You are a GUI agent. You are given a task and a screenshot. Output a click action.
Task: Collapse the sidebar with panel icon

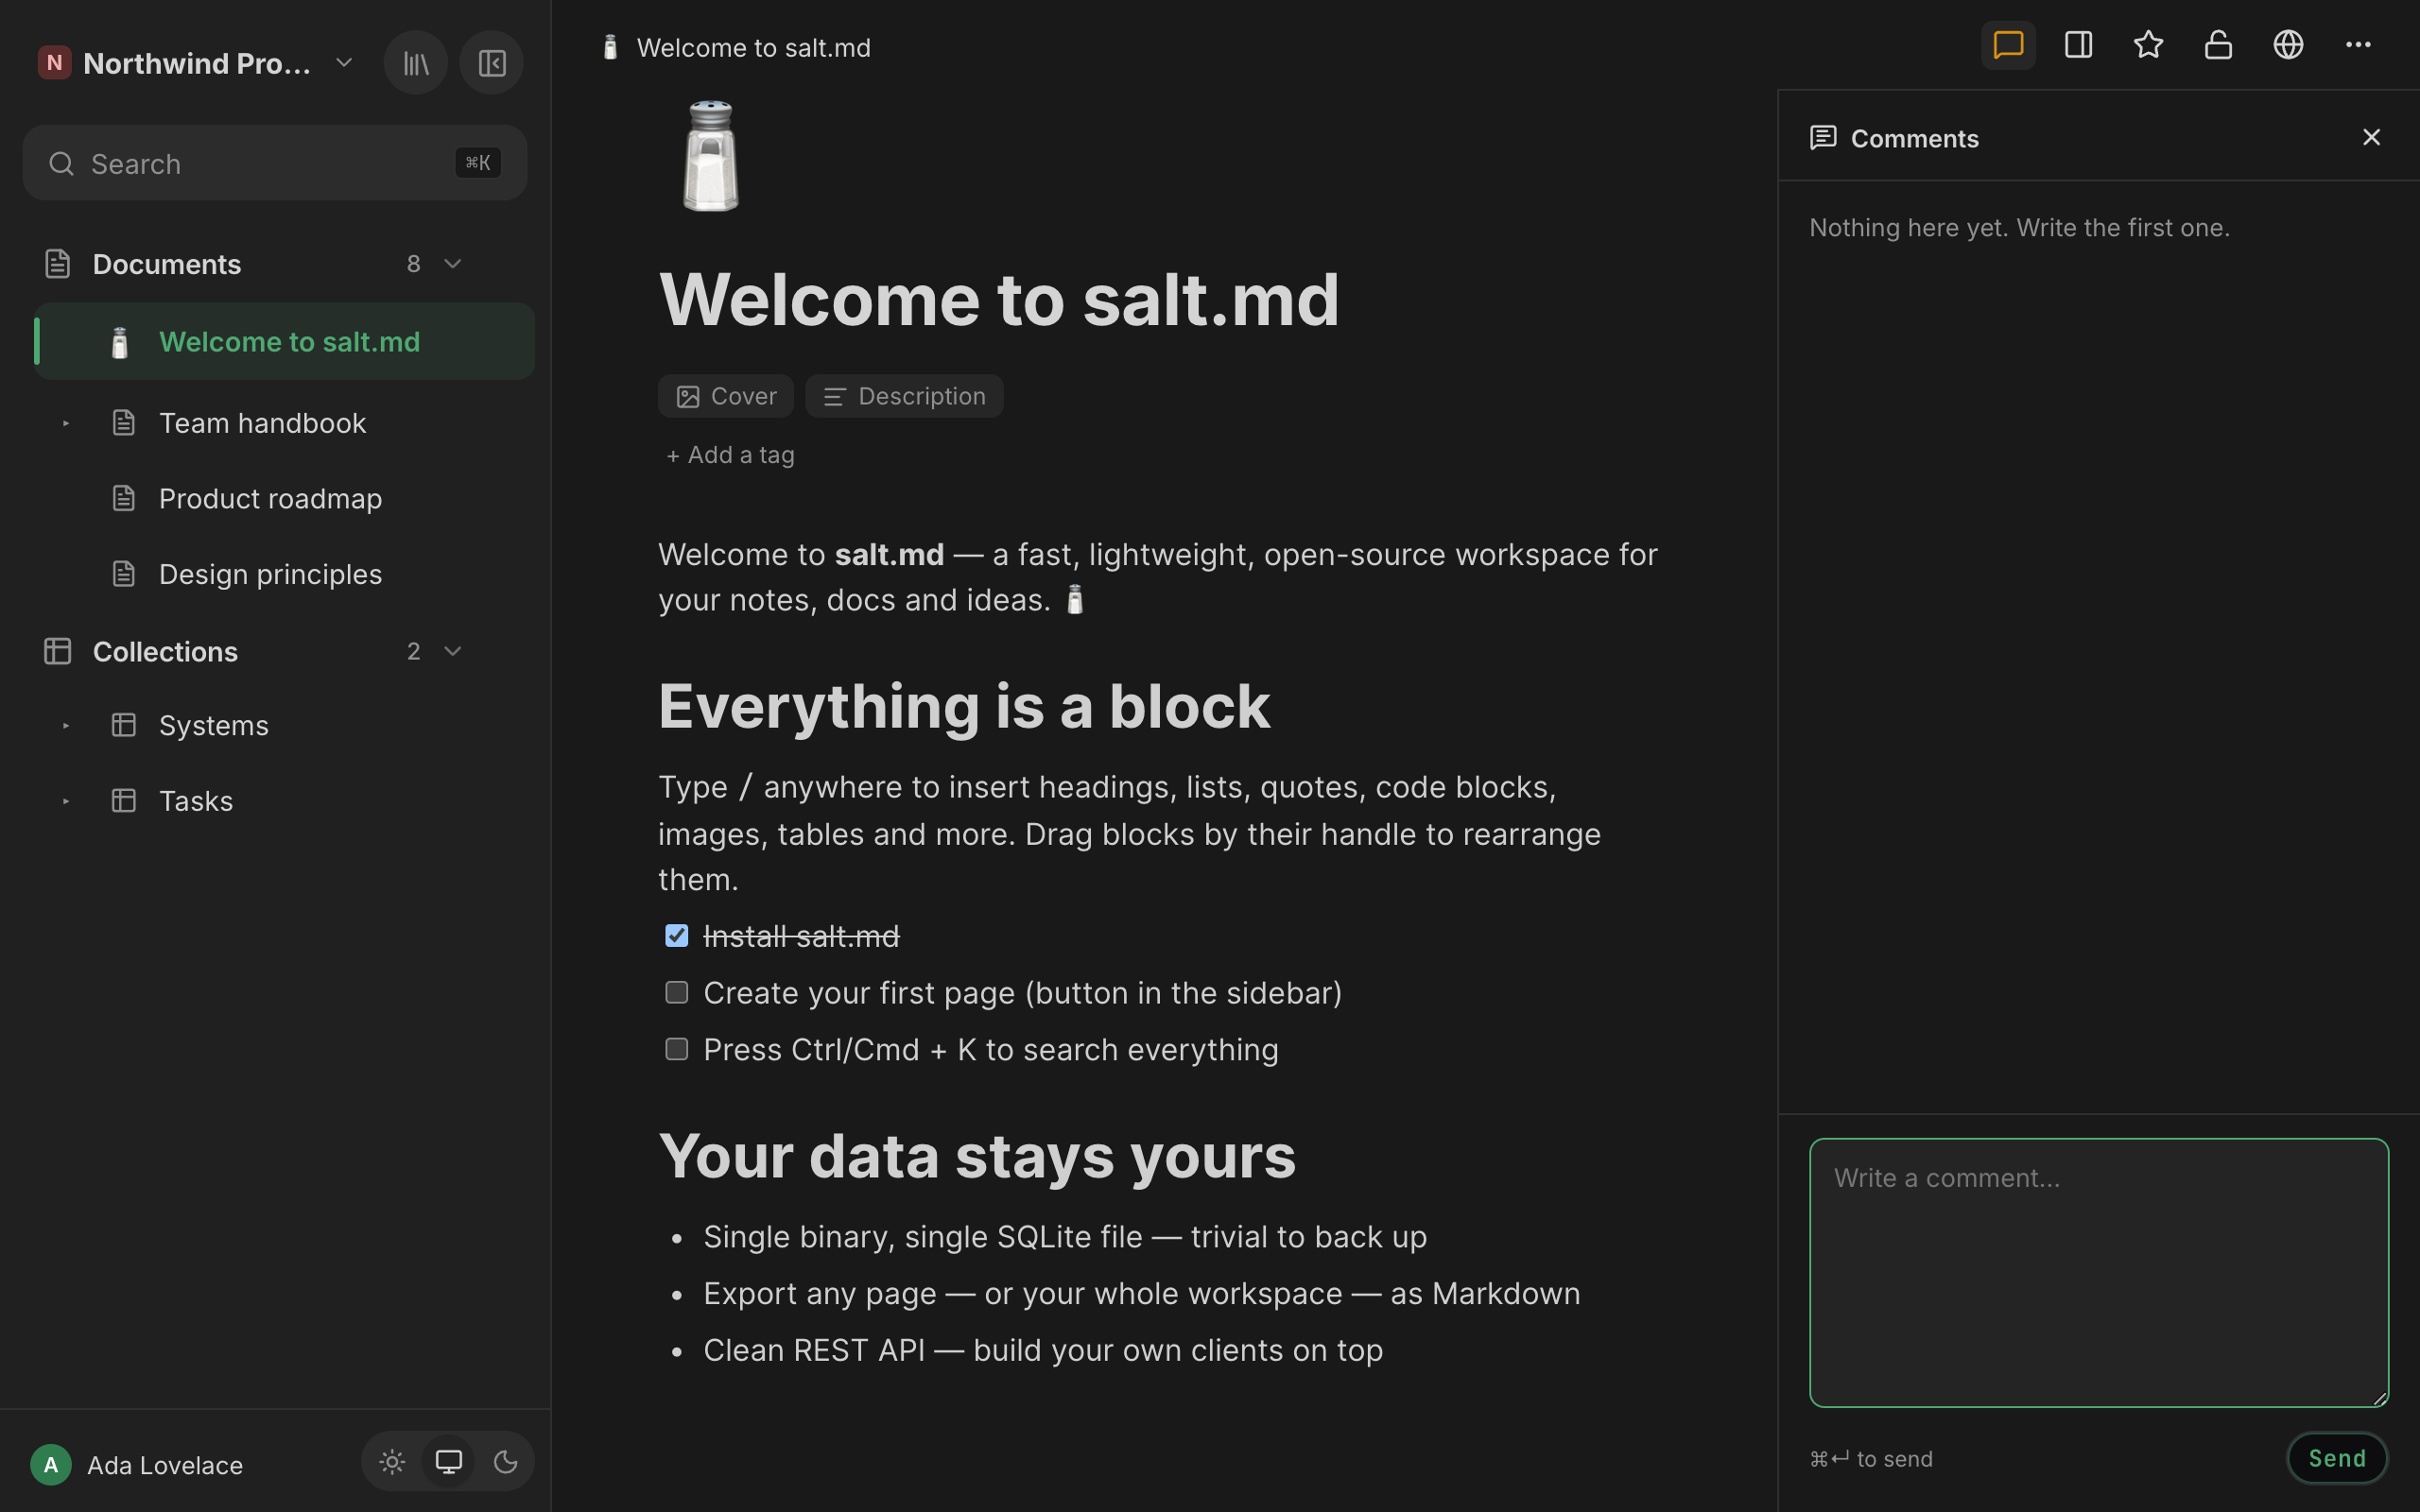click(x=491, y=63)
